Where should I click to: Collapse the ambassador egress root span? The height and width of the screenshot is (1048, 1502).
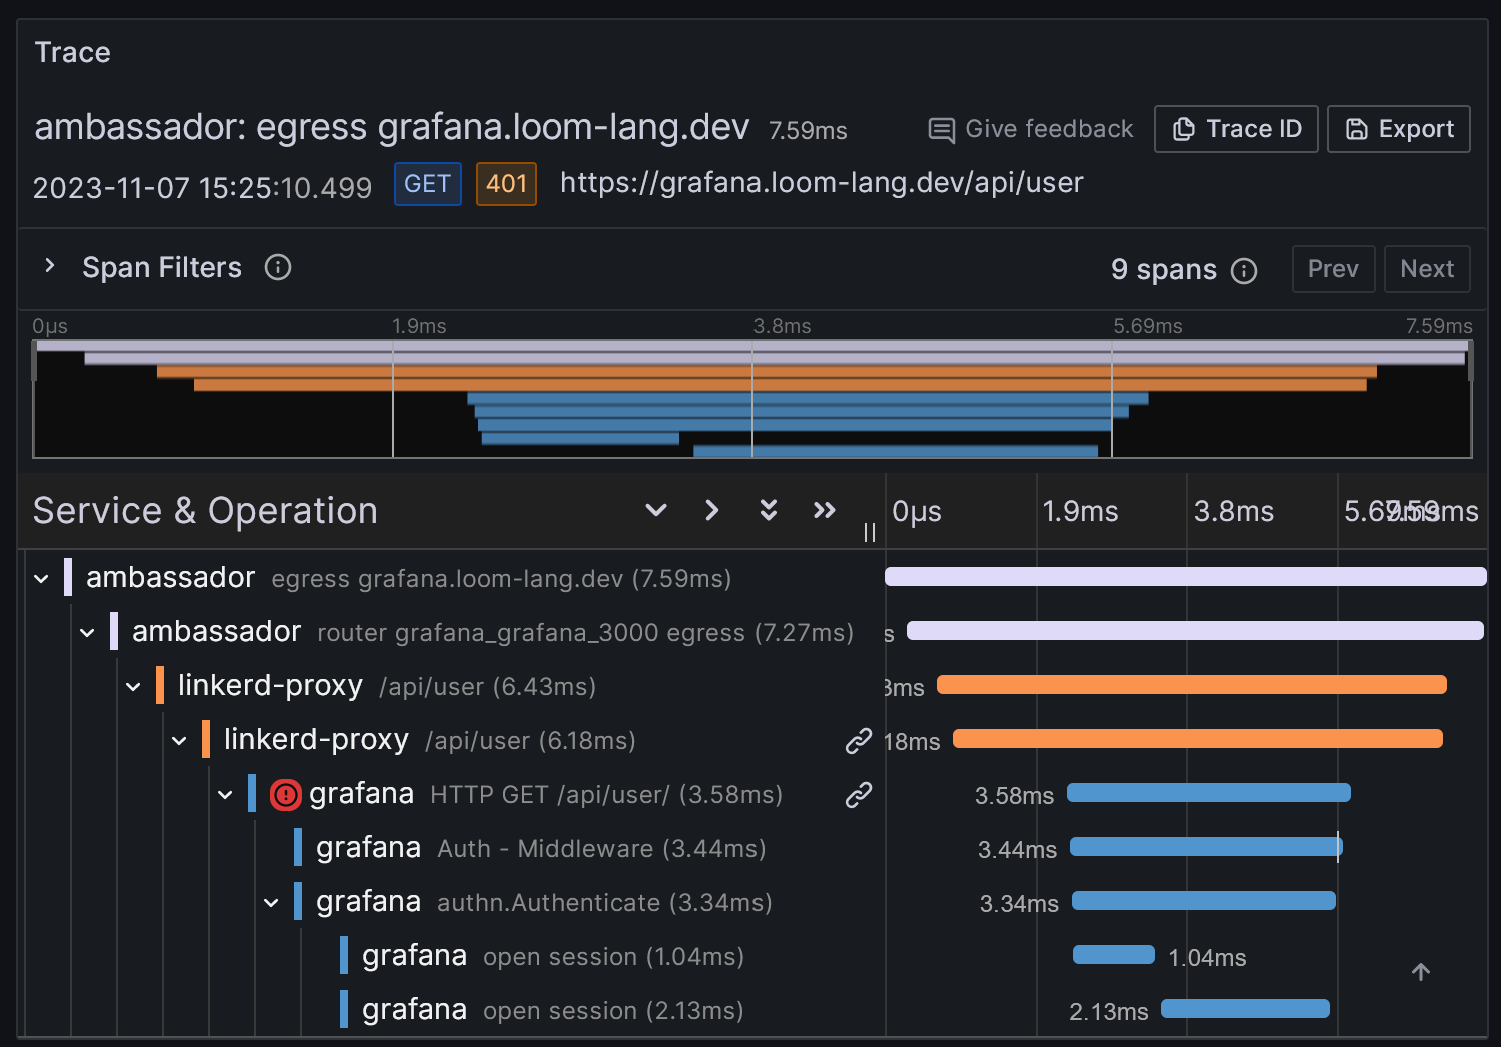click(40, 578)
